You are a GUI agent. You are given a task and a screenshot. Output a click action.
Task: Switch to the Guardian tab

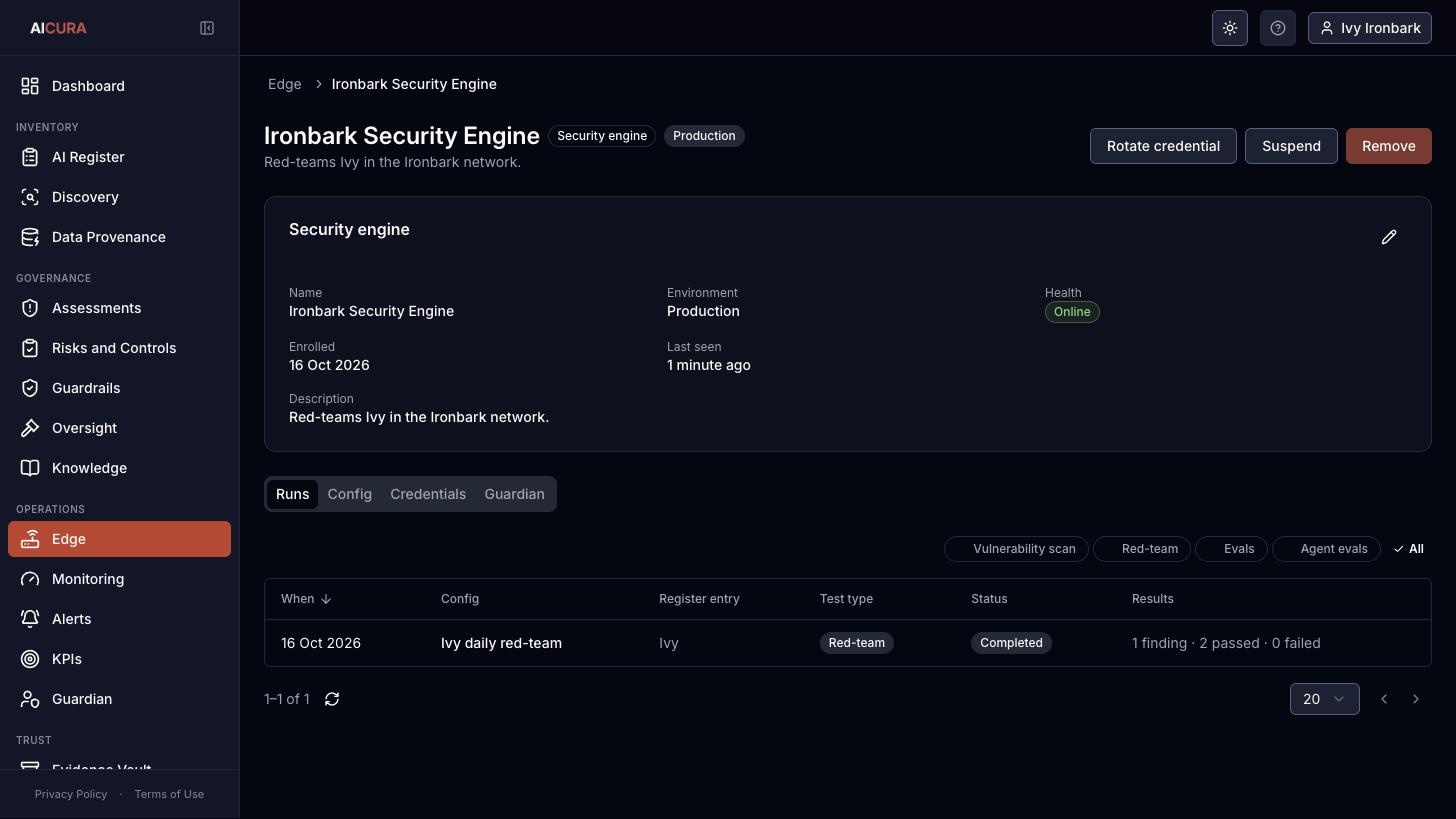click(514, 494)
